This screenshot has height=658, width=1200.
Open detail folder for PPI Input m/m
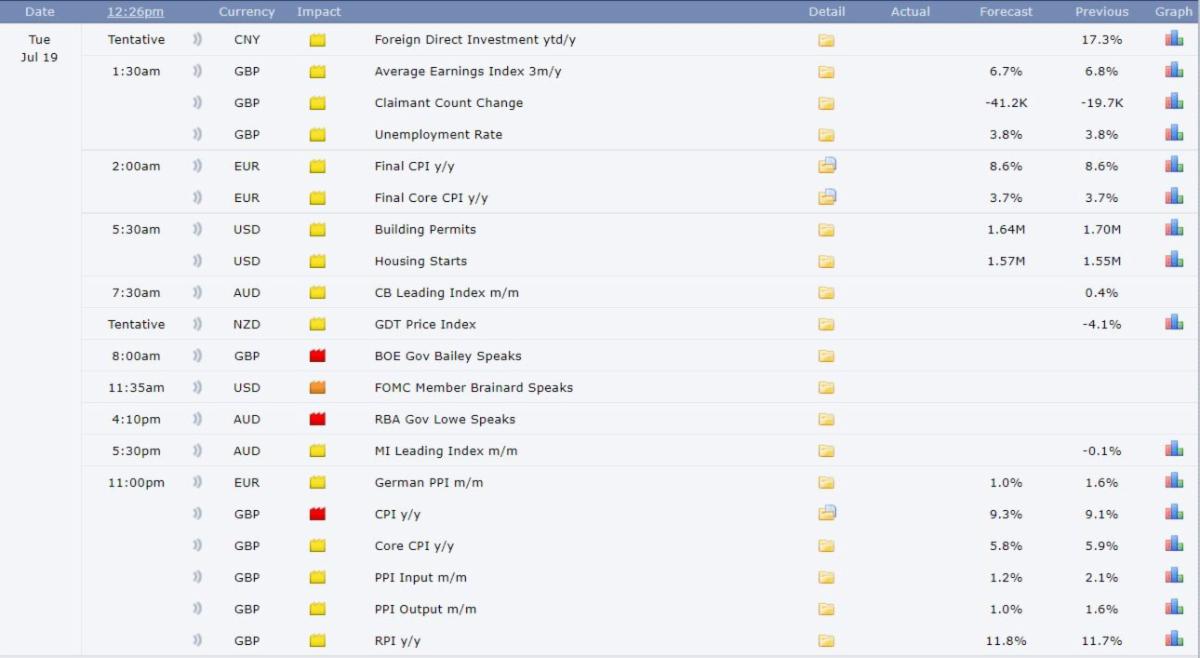coord(826,579)
